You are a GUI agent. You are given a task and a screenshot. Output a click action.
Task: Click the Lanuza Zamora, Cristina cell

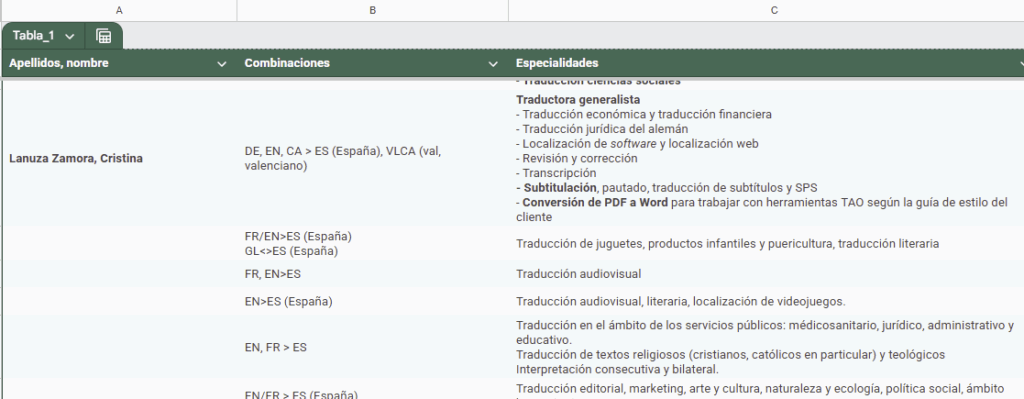click(x=119, y=159)
